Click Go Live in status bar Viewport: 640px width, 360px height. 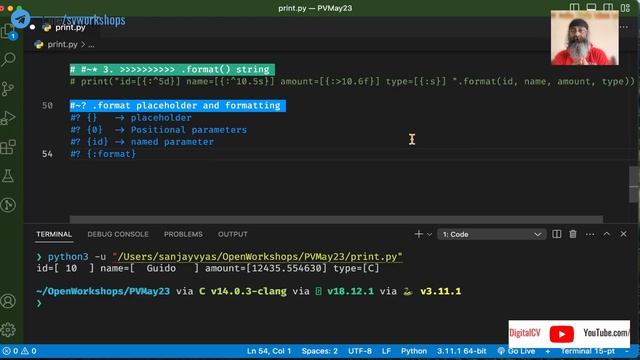click(516, 351)
